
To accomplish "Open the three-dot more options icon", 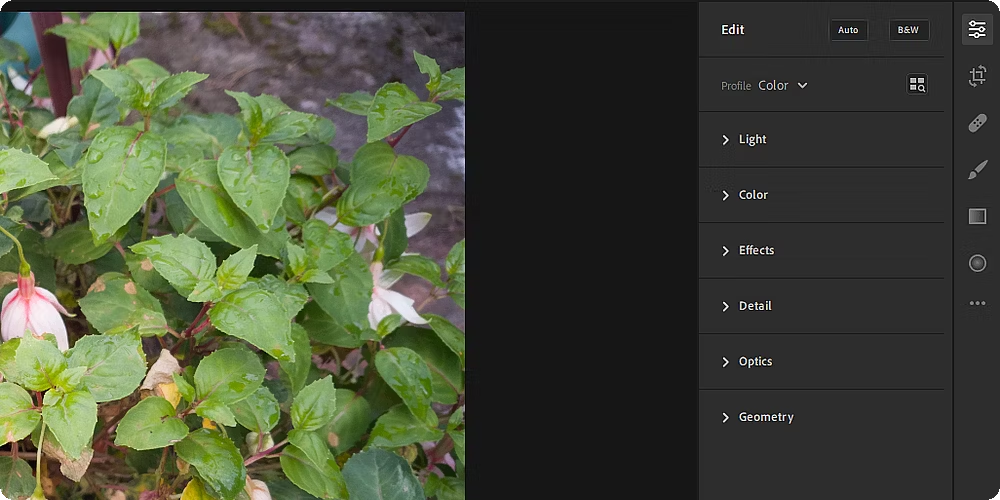I will 977,304.
